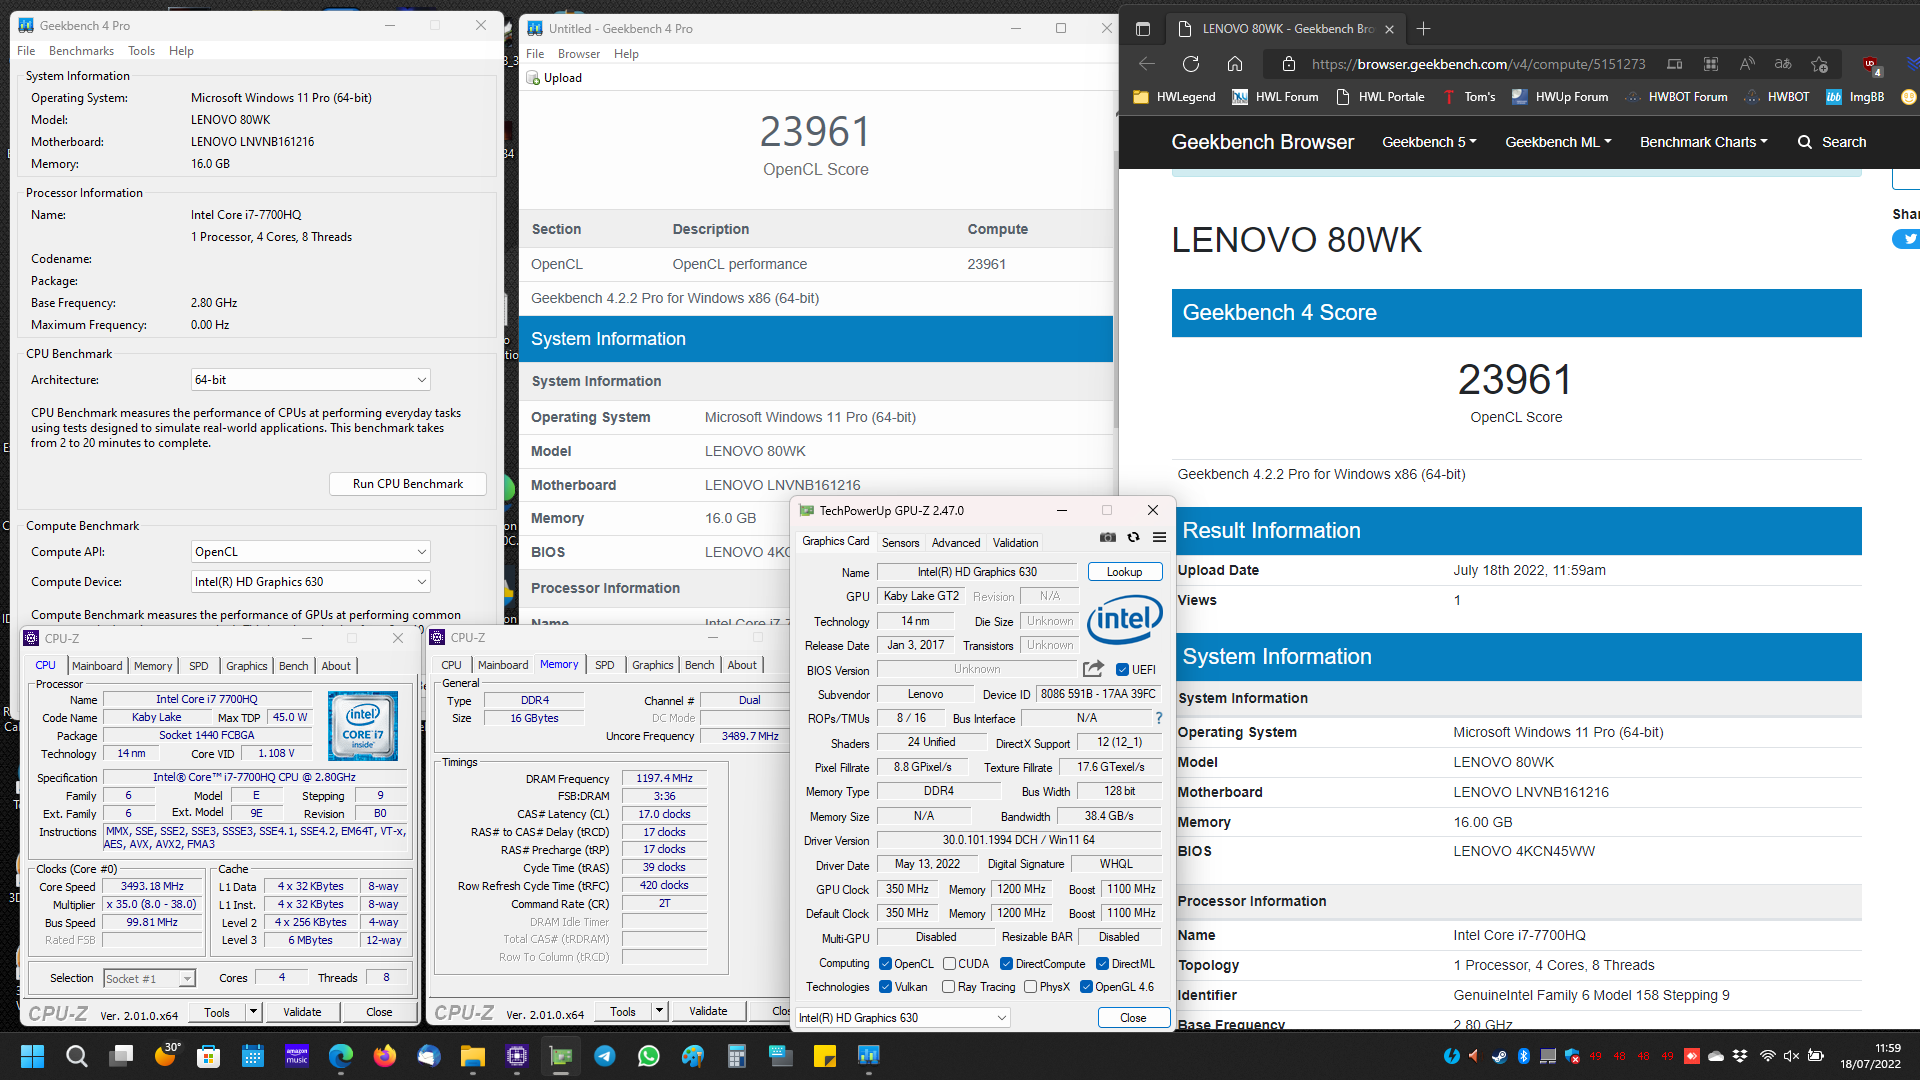Viewport: 1920px width, 1080px height.
Task: Open the Benchmarks menu in Geekbench 4 Pro
Action: (x=81, y=51)
